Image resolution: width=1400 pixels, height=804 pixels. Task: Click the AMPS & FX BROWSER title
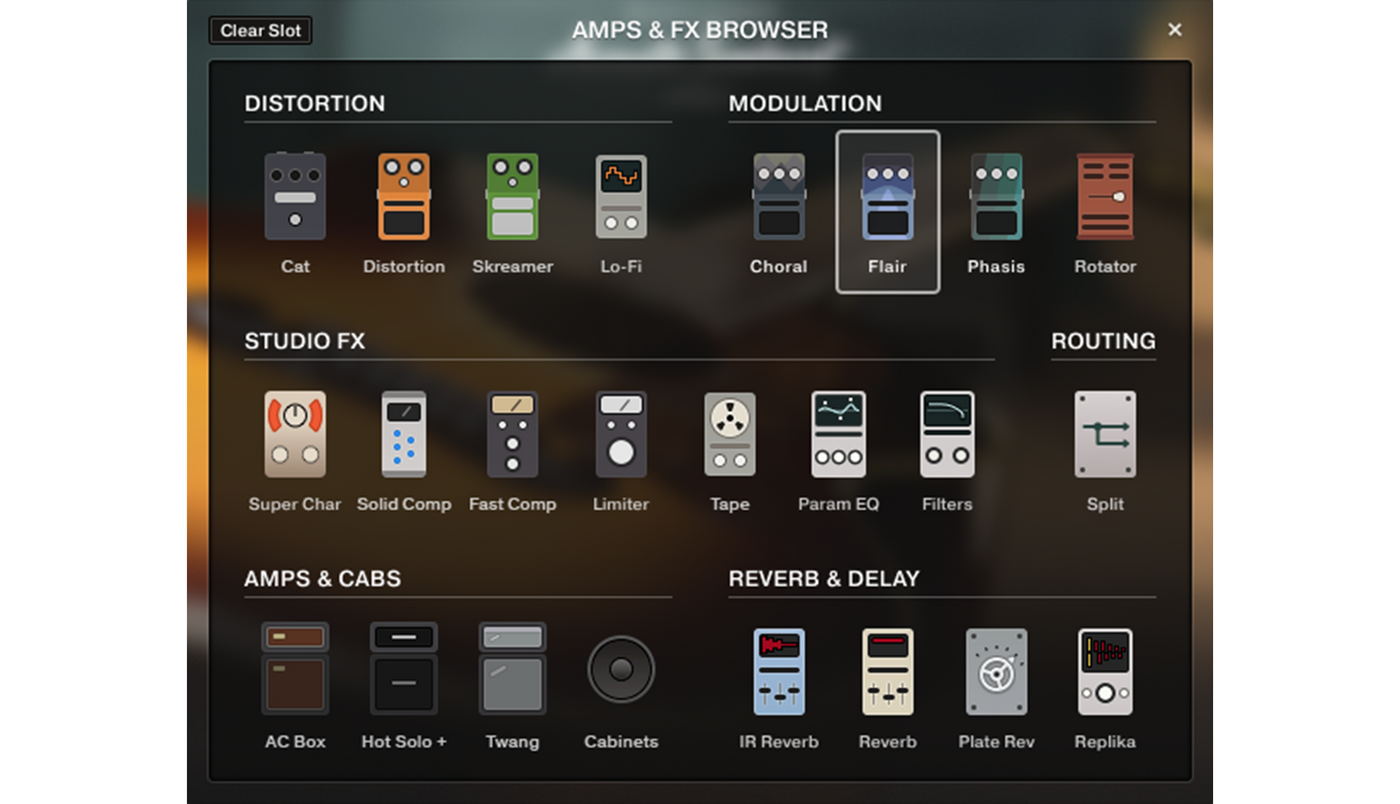700,30
